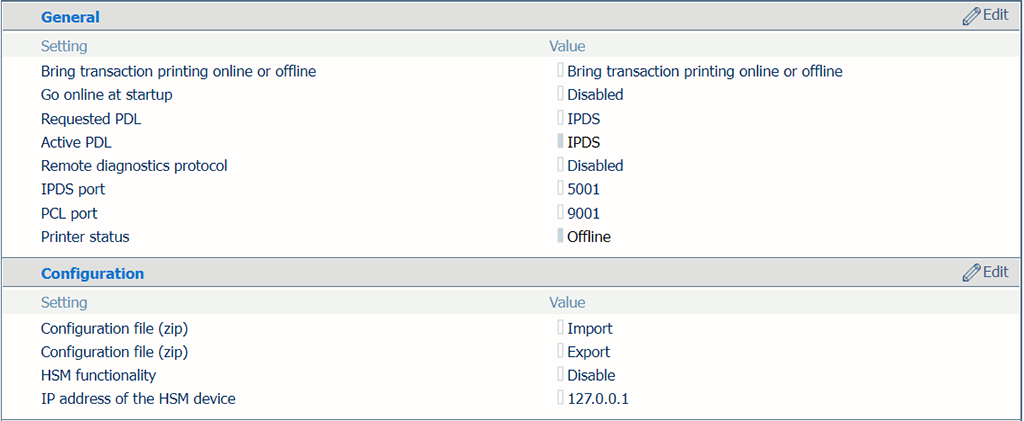
Task: Collapse the Configuration section header
Action: click(92, 273)
